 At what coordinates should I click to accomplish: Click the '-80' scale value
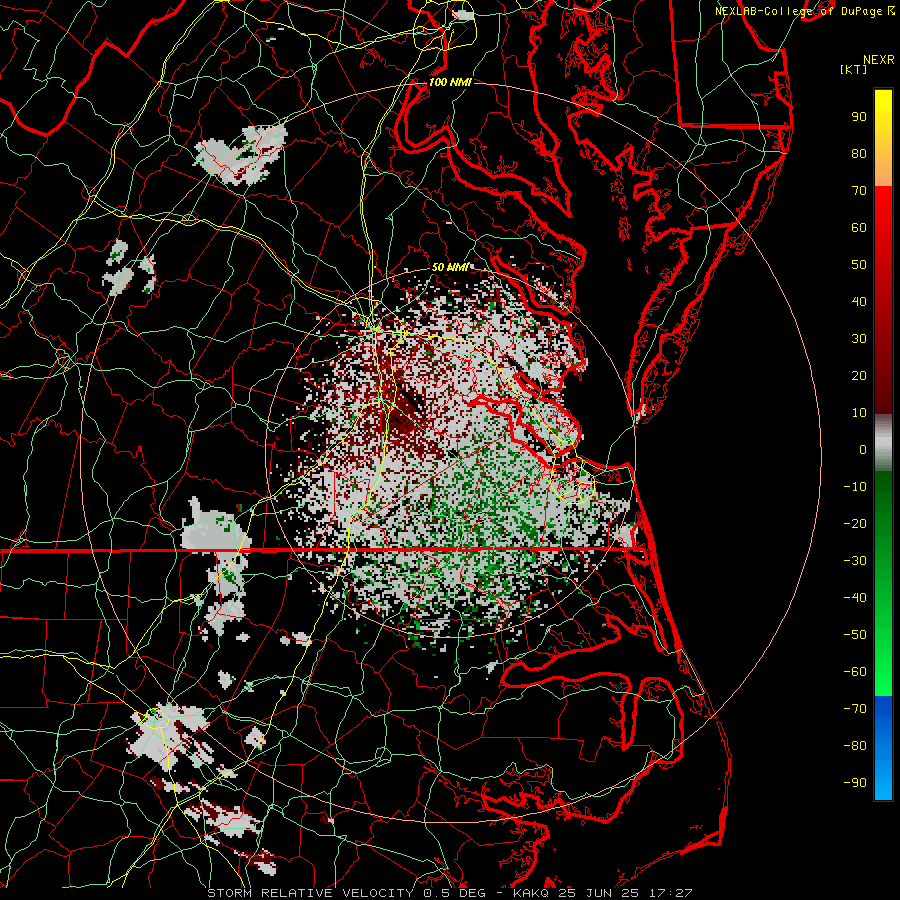coord(855,746)
